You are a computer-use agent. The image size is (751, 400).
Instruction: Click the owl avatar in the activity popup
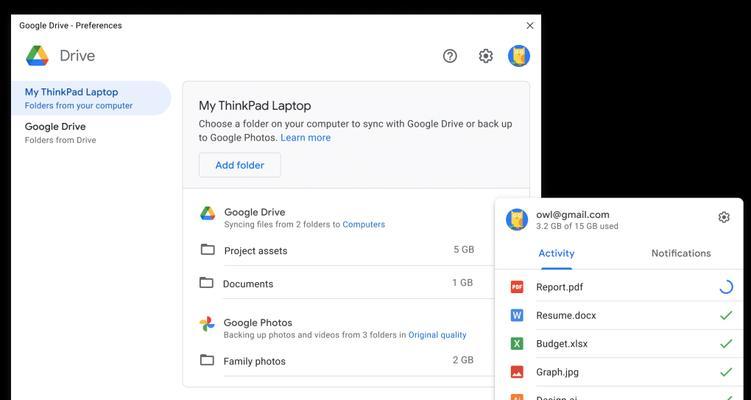517,219
